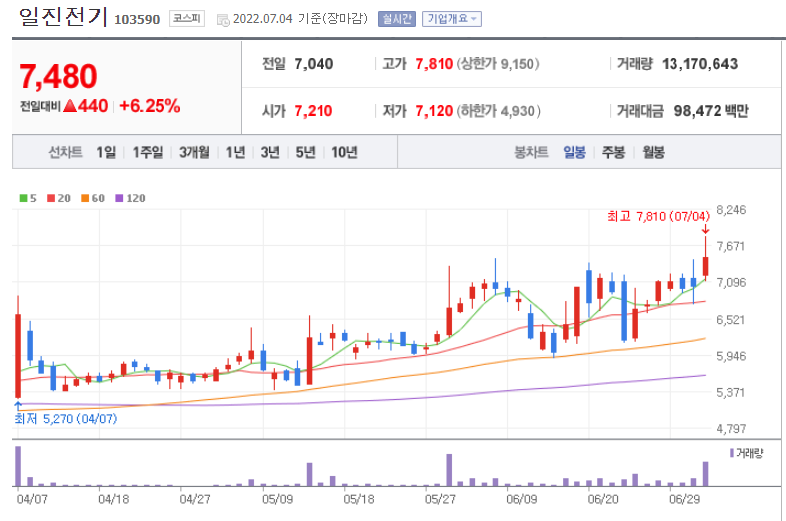Switch to the 주봉 candlestick chart
The image size is (786, 521).
click(614, 152)
